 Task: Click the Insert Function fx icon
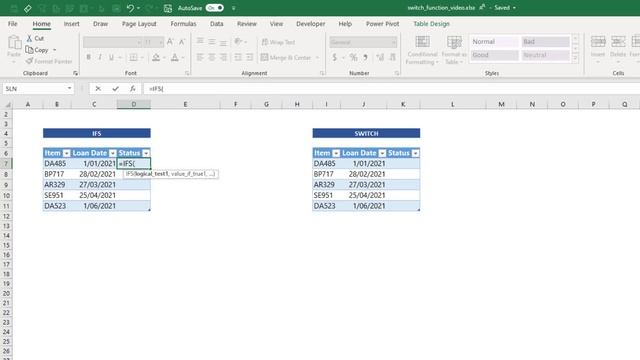133,89
